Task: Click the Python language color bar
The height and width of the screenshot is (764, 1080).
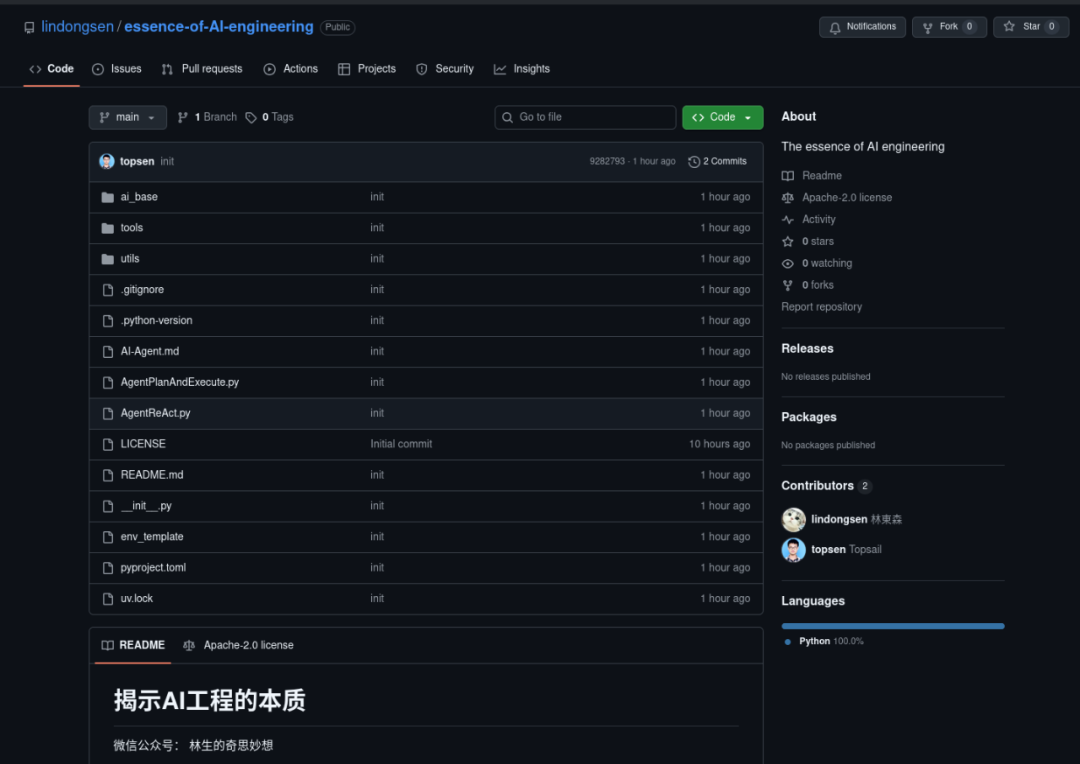Action: [x=892, y=625]
